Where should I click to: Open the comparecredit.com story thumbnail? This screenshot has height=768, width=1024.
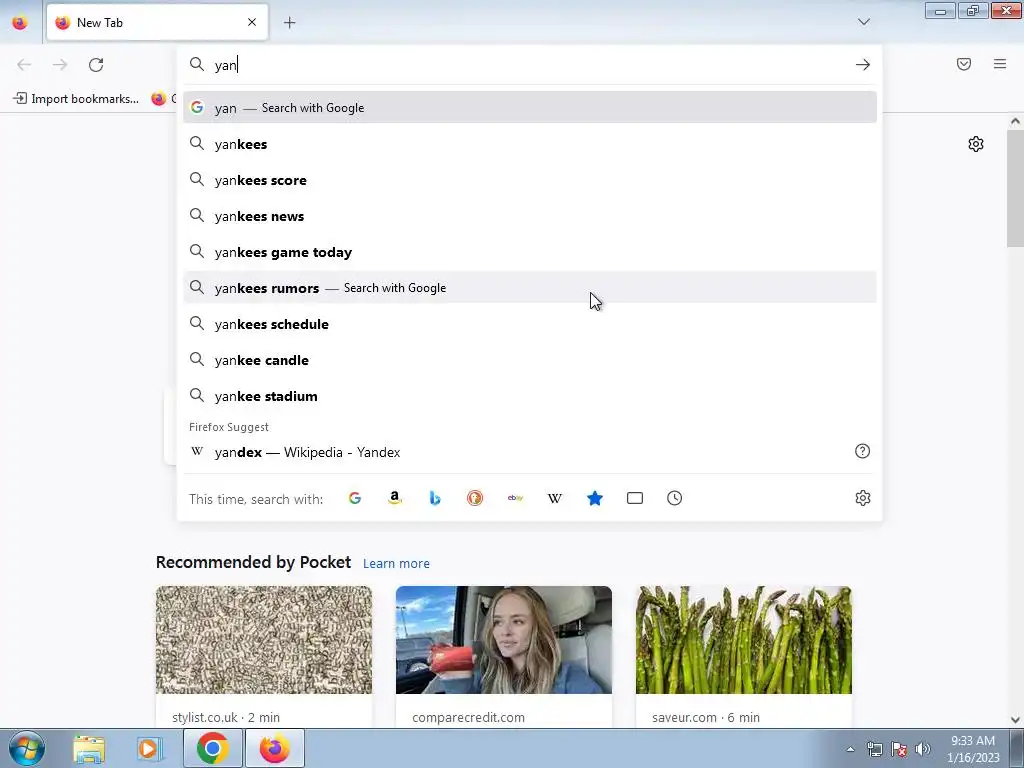click(x=504, y=640)
